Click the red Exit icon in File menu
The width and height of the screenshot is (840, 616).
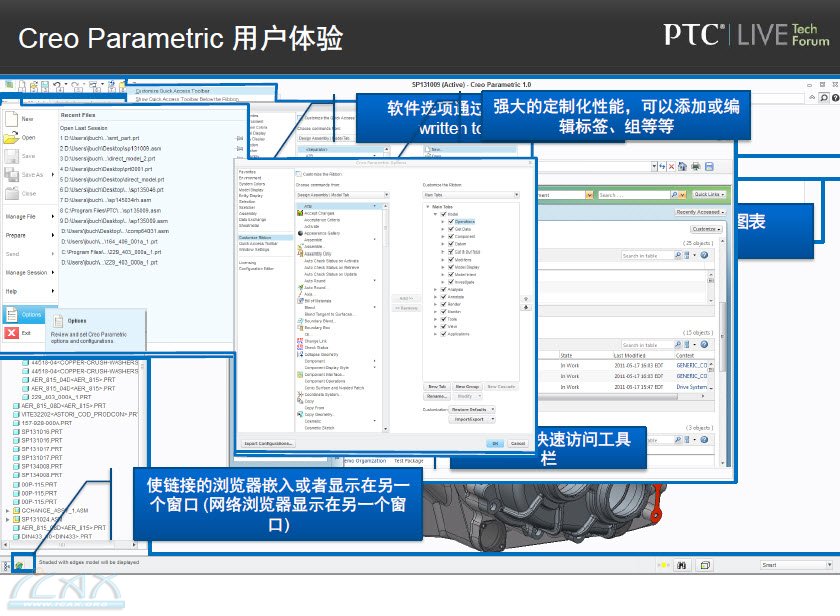click(12, 333)
